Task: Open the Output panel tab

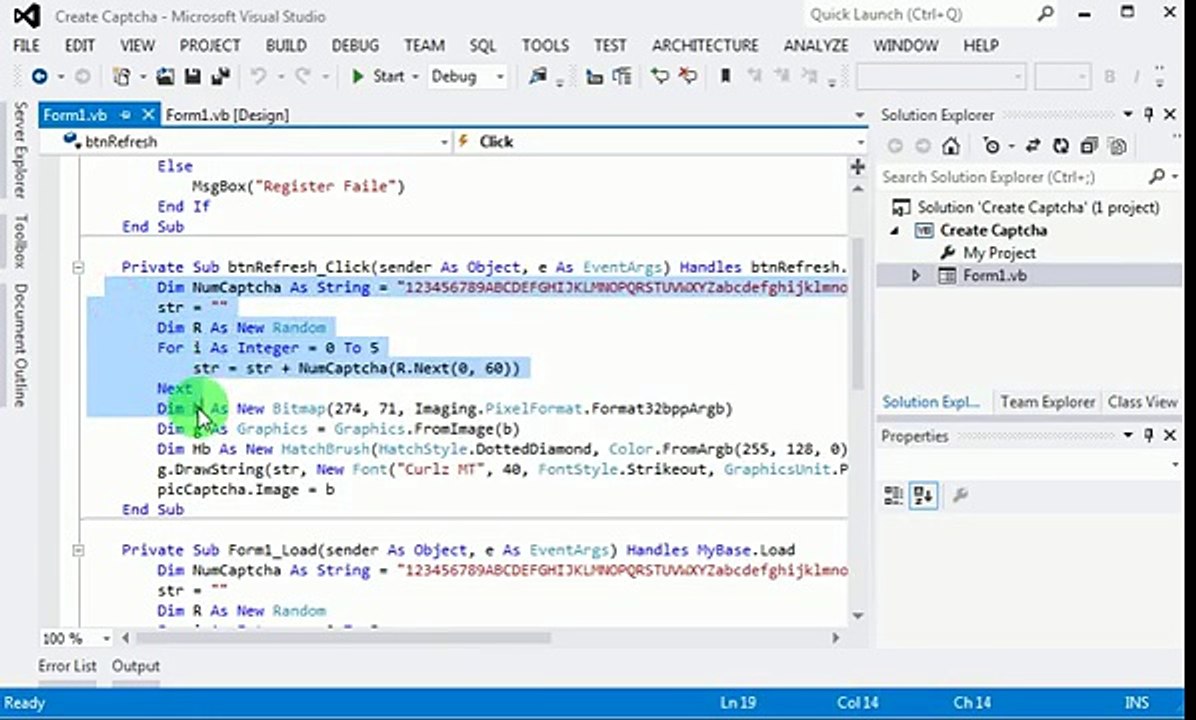Action: pos(136,666)
